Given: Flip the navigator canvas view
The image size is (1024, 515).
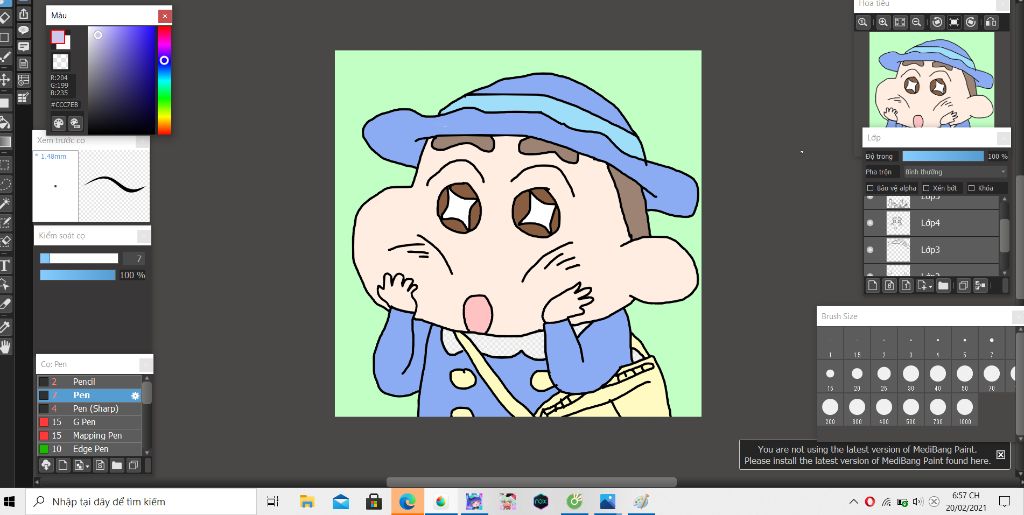Looking at the screenshot, I should pyautogui.click(x=991, y=22).
